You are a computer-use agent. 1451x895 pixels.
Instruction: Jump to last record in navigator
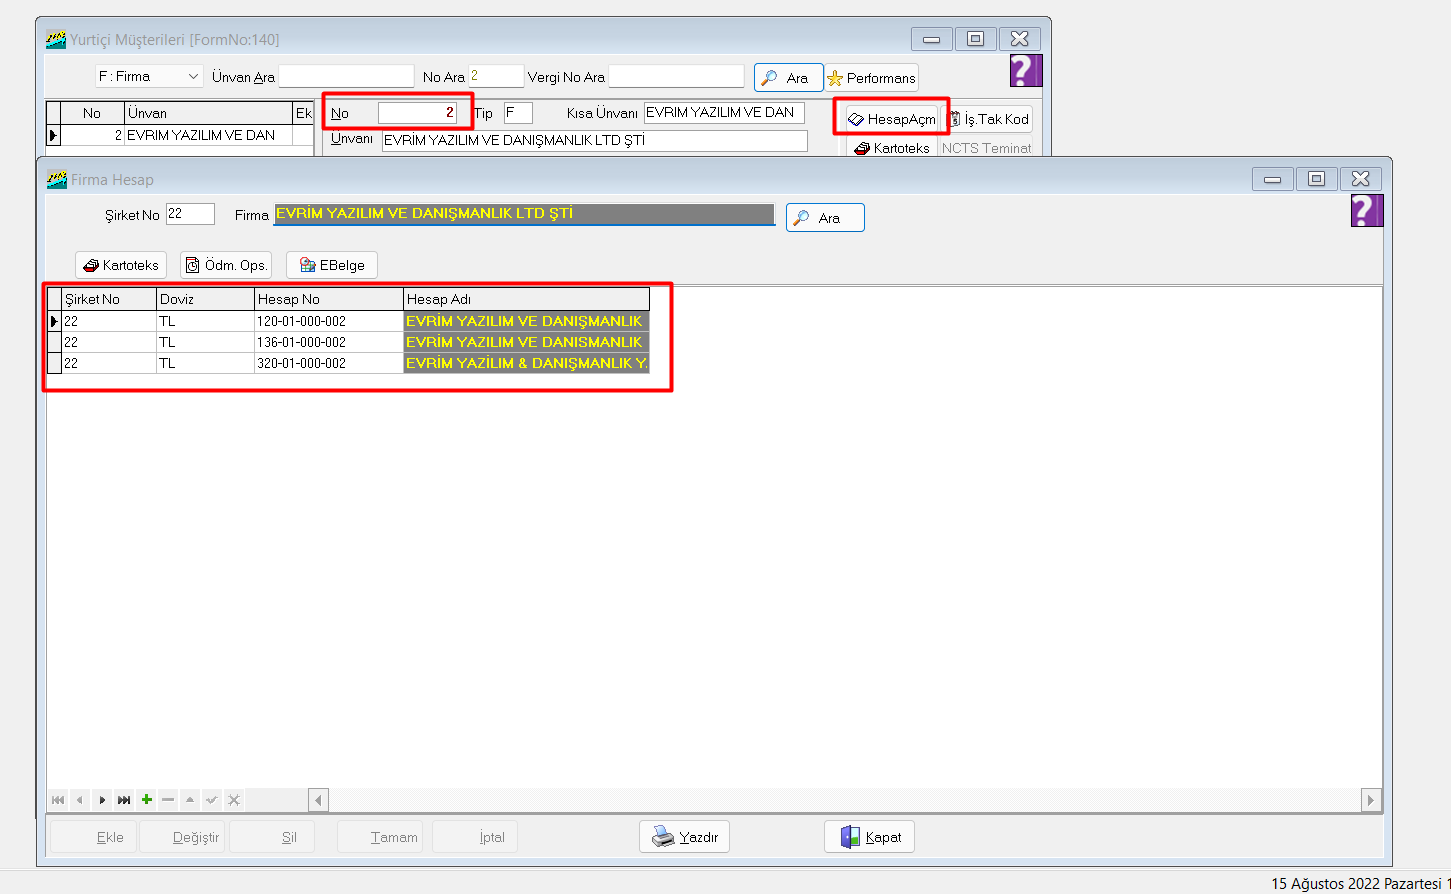click(124, 800)
